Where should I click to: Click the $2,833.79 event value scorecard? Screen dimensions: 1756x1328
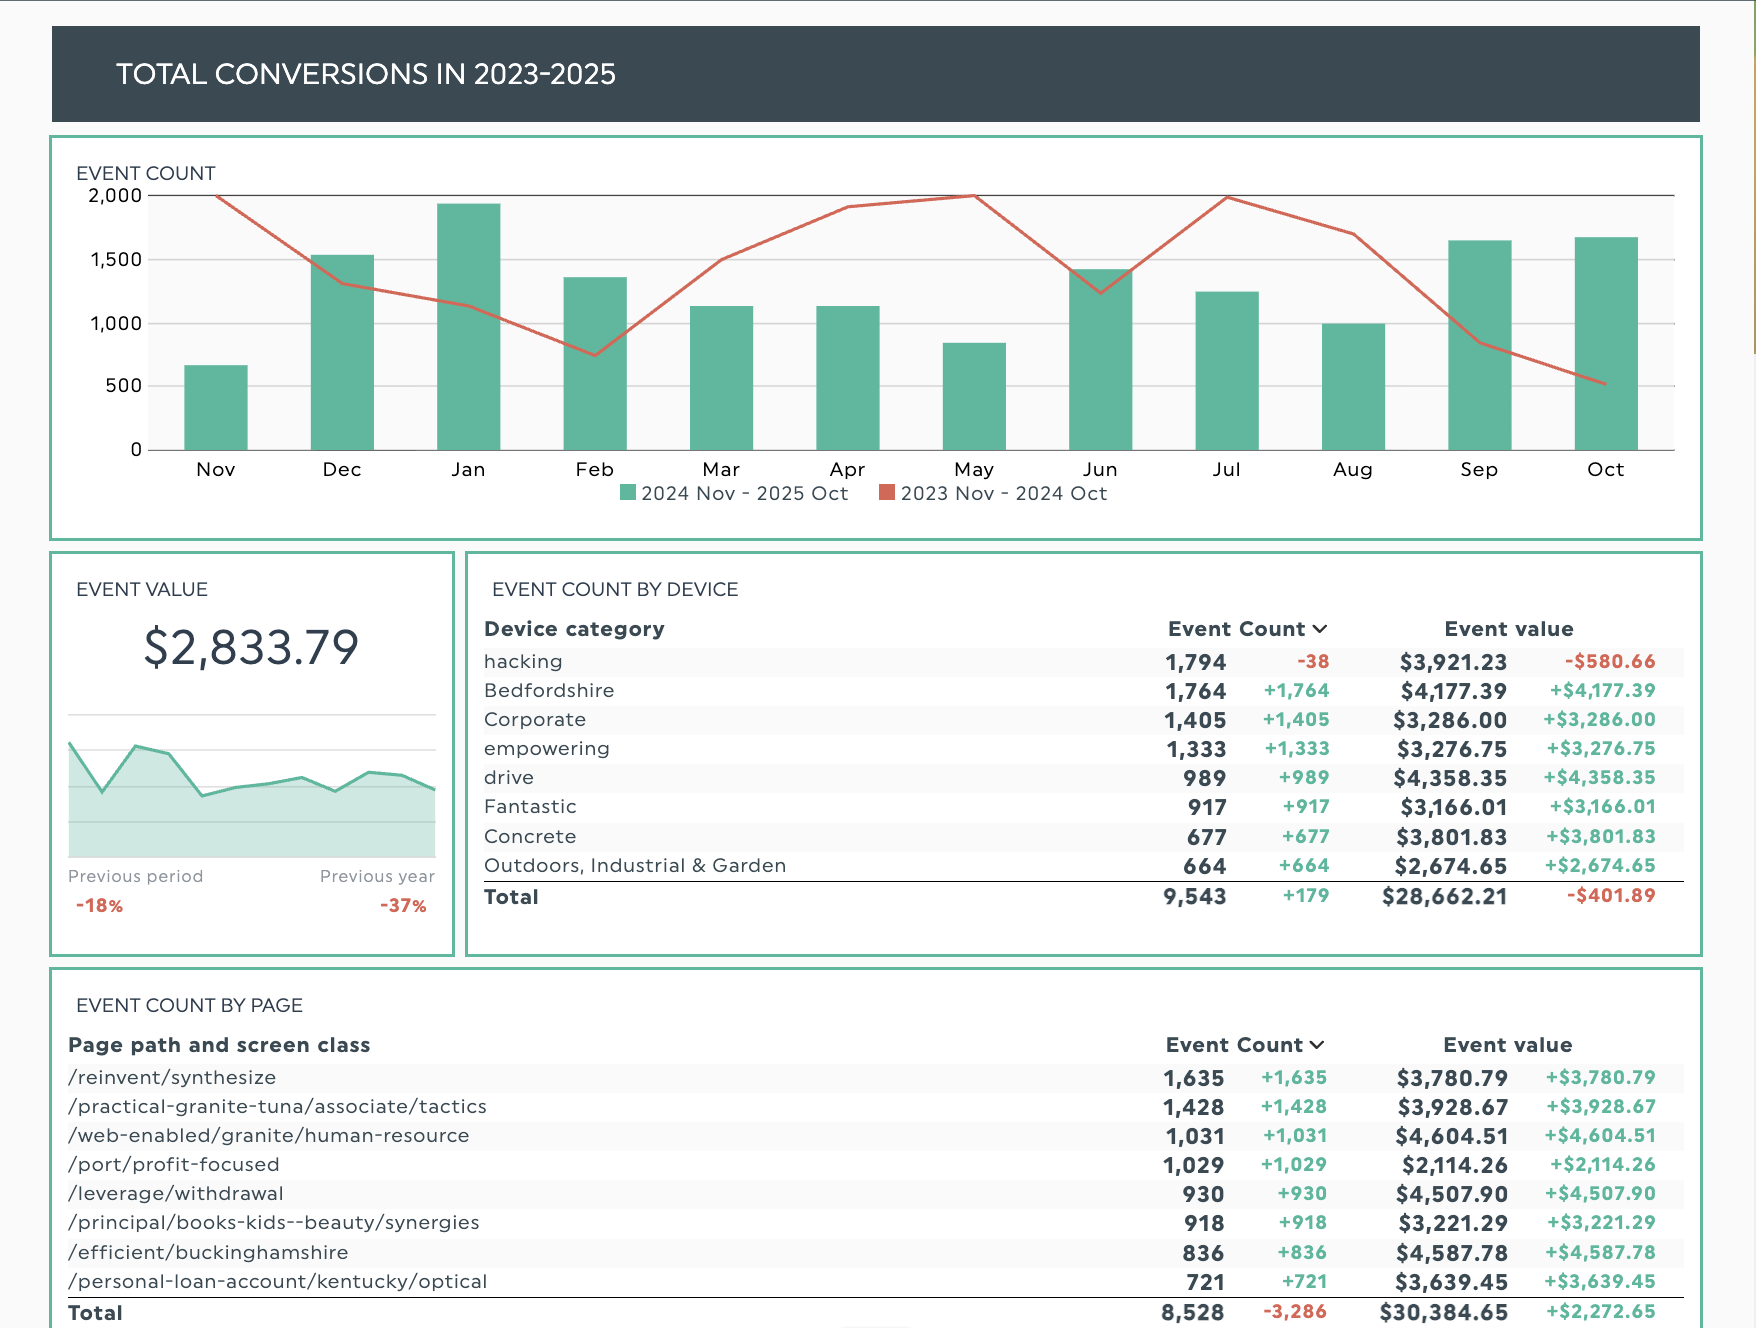point(251,647)
